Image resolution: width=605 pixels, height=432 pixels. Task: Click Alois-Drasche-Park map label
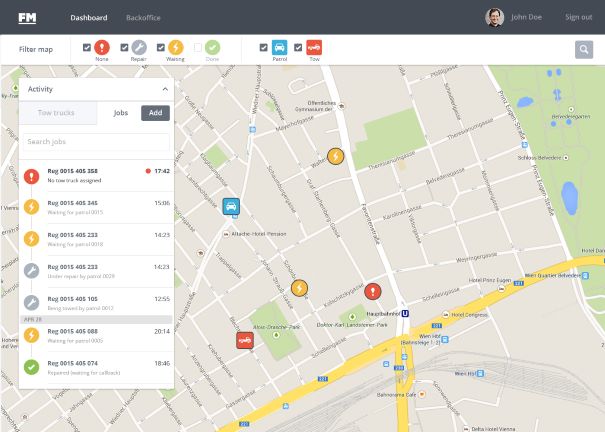coord(276,327)
